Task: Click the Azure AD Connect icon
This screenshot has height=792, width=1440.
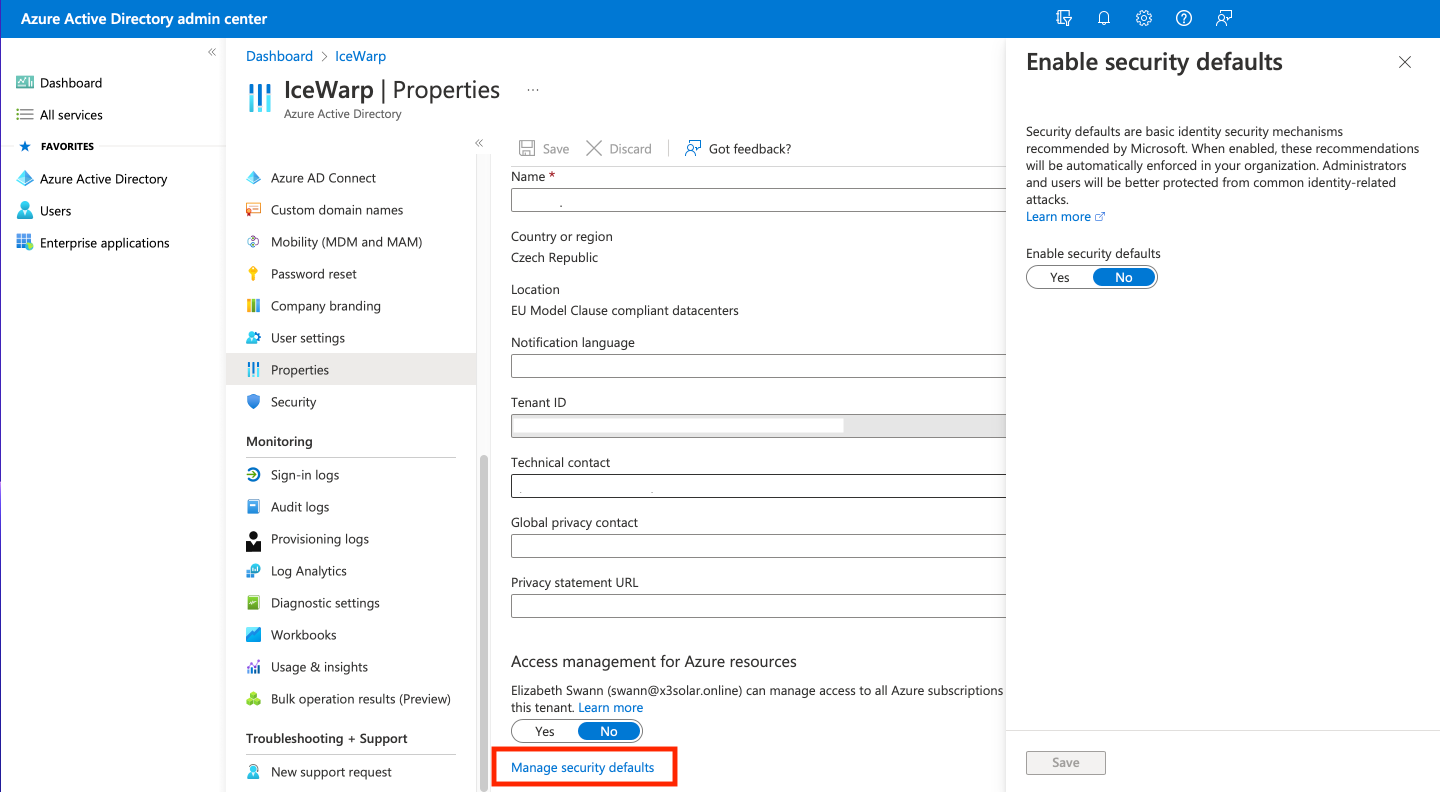Action: [253, 178]
